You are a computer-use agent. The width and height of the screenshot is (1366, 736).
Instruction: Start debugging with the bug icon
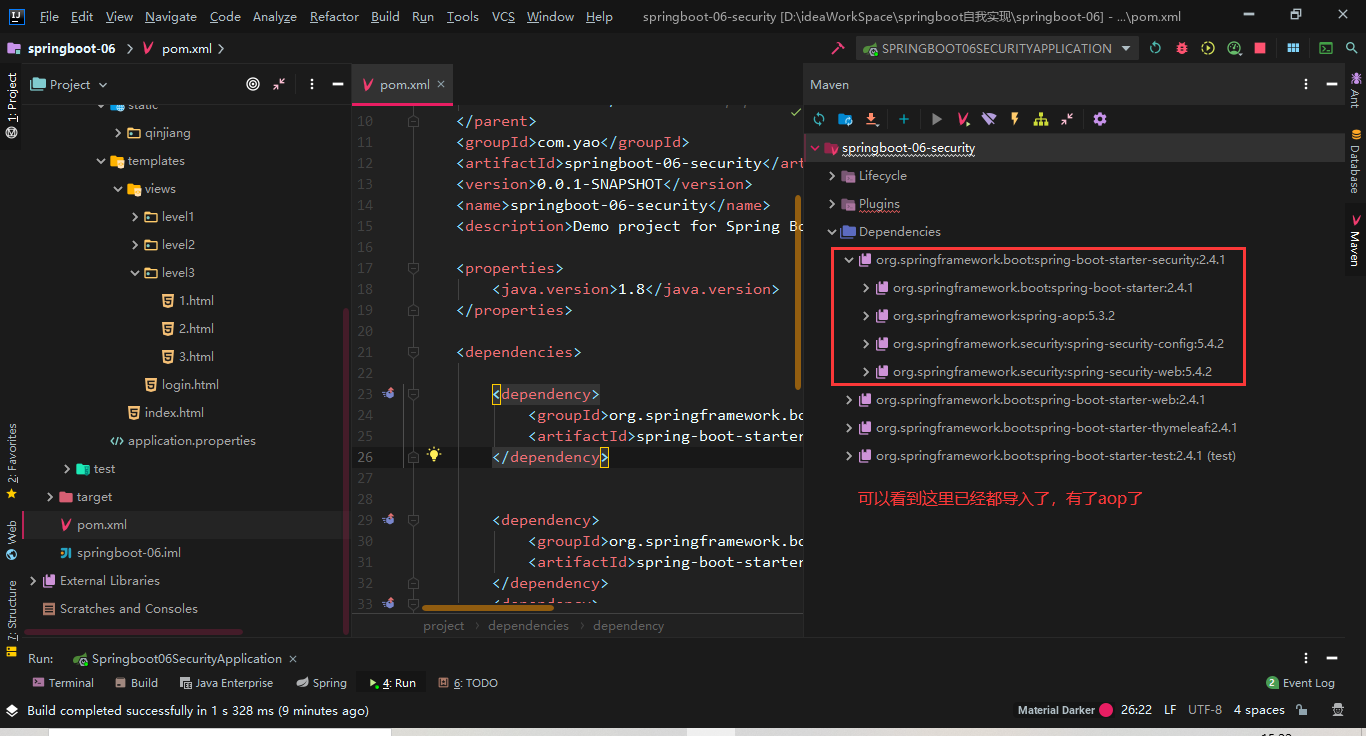[x=1182, y=48]
